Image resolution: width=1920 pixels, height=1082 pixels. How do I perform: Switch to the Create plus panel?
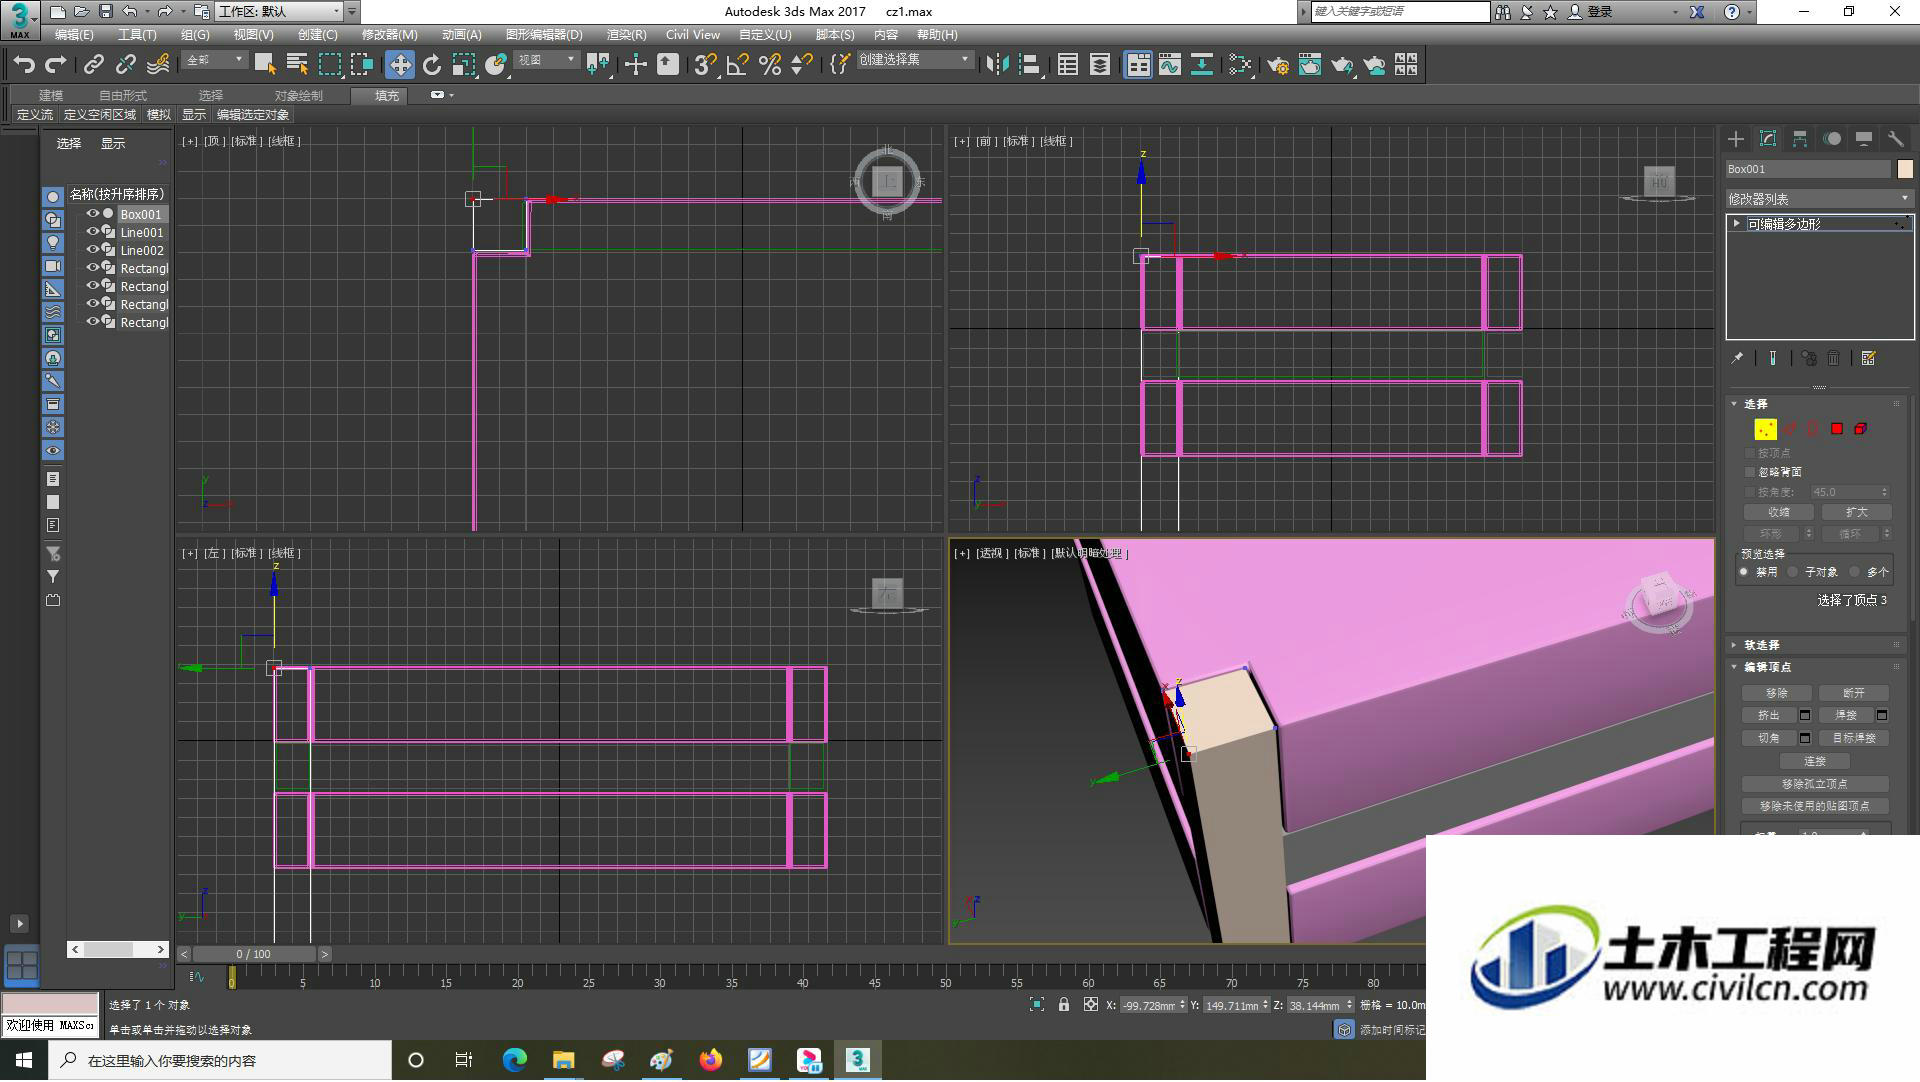click(1736, 139)
